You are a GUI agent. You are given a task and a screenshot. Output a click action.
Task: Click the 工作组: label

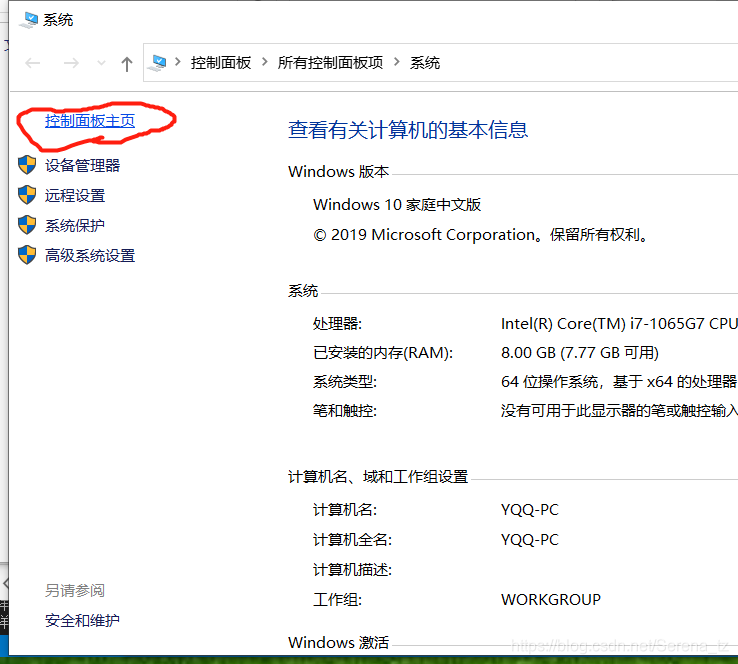(337, 600)
